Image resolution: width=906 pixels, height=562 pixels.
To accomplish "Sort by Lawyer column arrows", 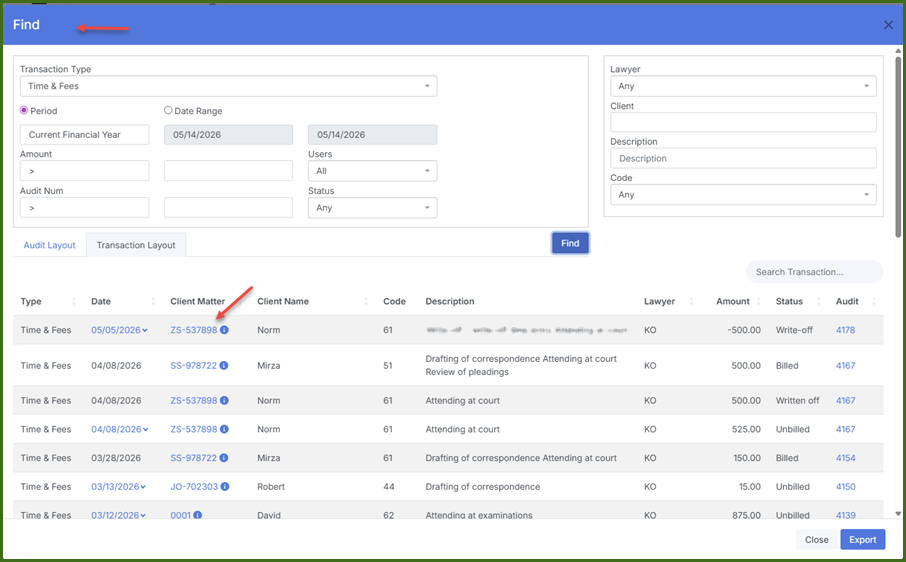I will coord(691,302).
